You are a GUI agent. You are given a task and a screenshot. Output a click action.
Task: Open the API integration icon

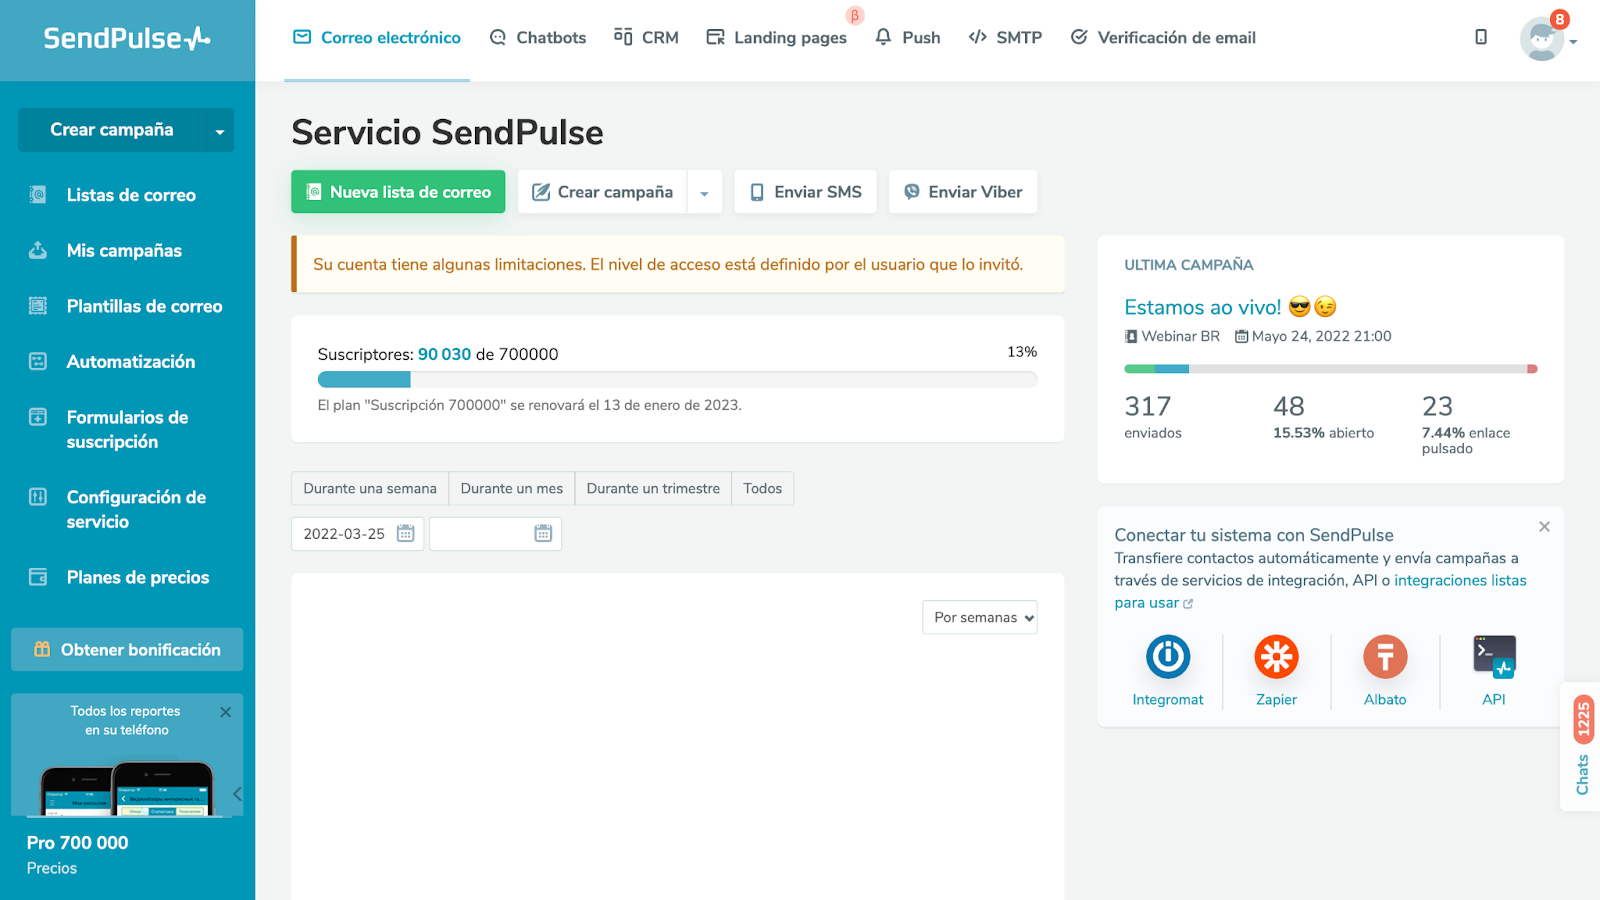1494,657
